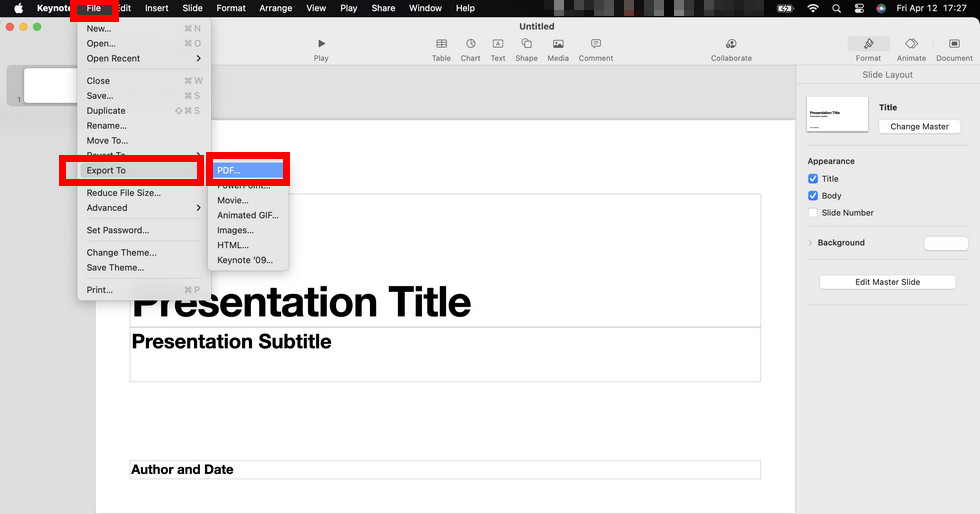This screenshot has height=514, width=980.
Task: Click the Author and Date text box
Action: (x=445, y=470)
